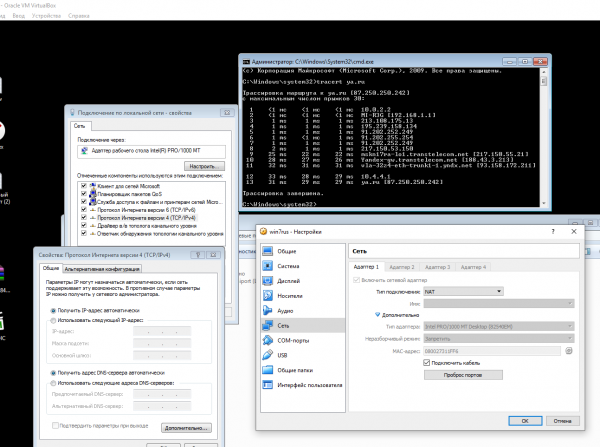
Task: Open the Общие settings category
Action: [286, 251]
